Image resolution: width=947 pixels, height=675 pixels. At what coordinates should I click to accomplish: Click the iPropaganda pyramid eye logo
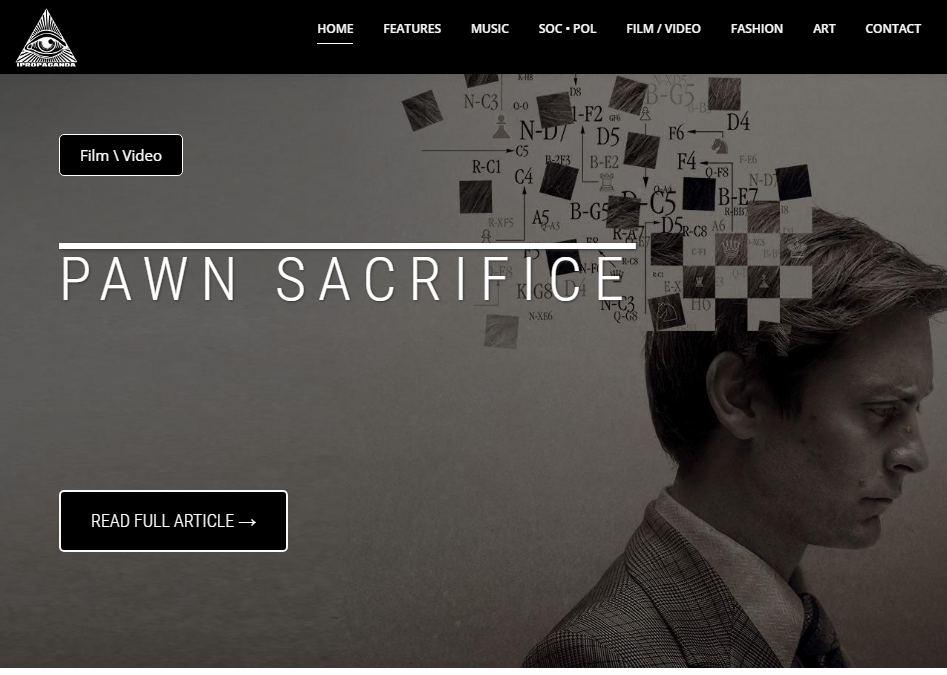47,37
